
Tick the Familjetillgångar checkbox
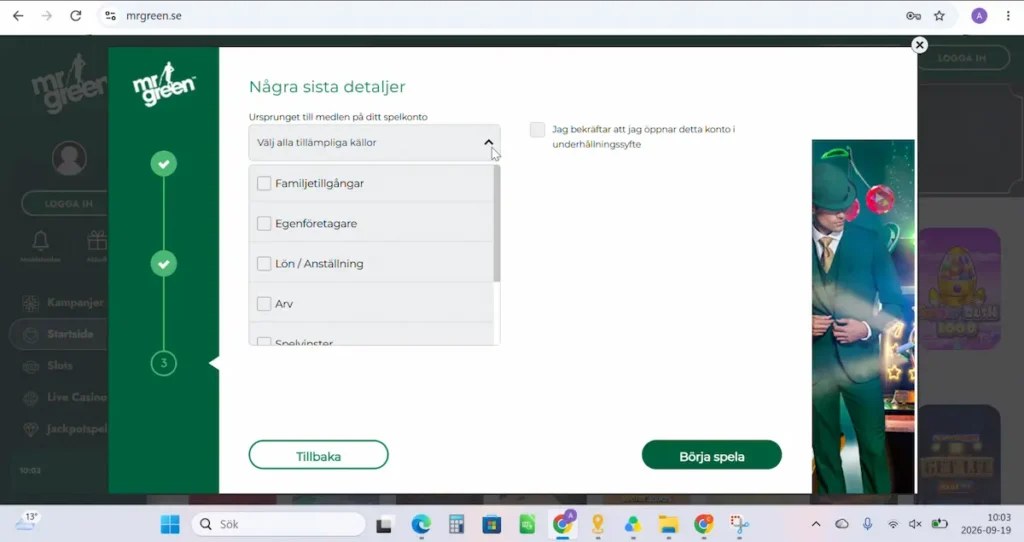tap(264, 183)
